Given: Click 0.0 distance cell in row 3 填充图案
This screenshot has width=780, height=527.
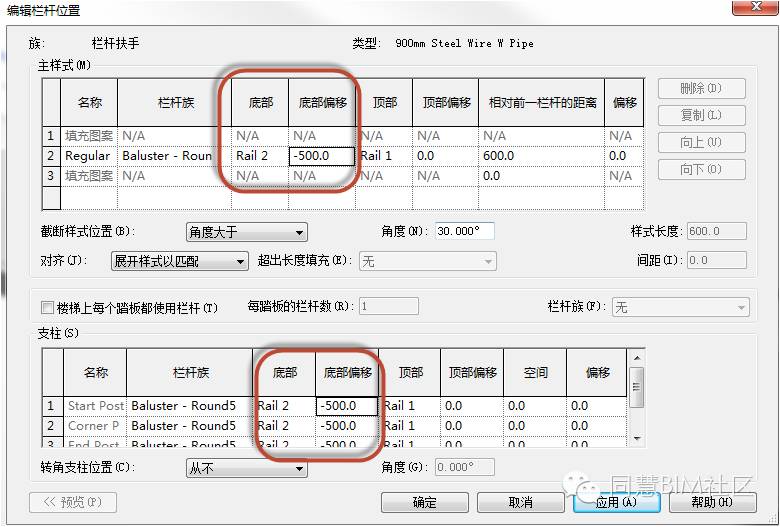Looking at the screenshot, I should (x=541, y=176).
